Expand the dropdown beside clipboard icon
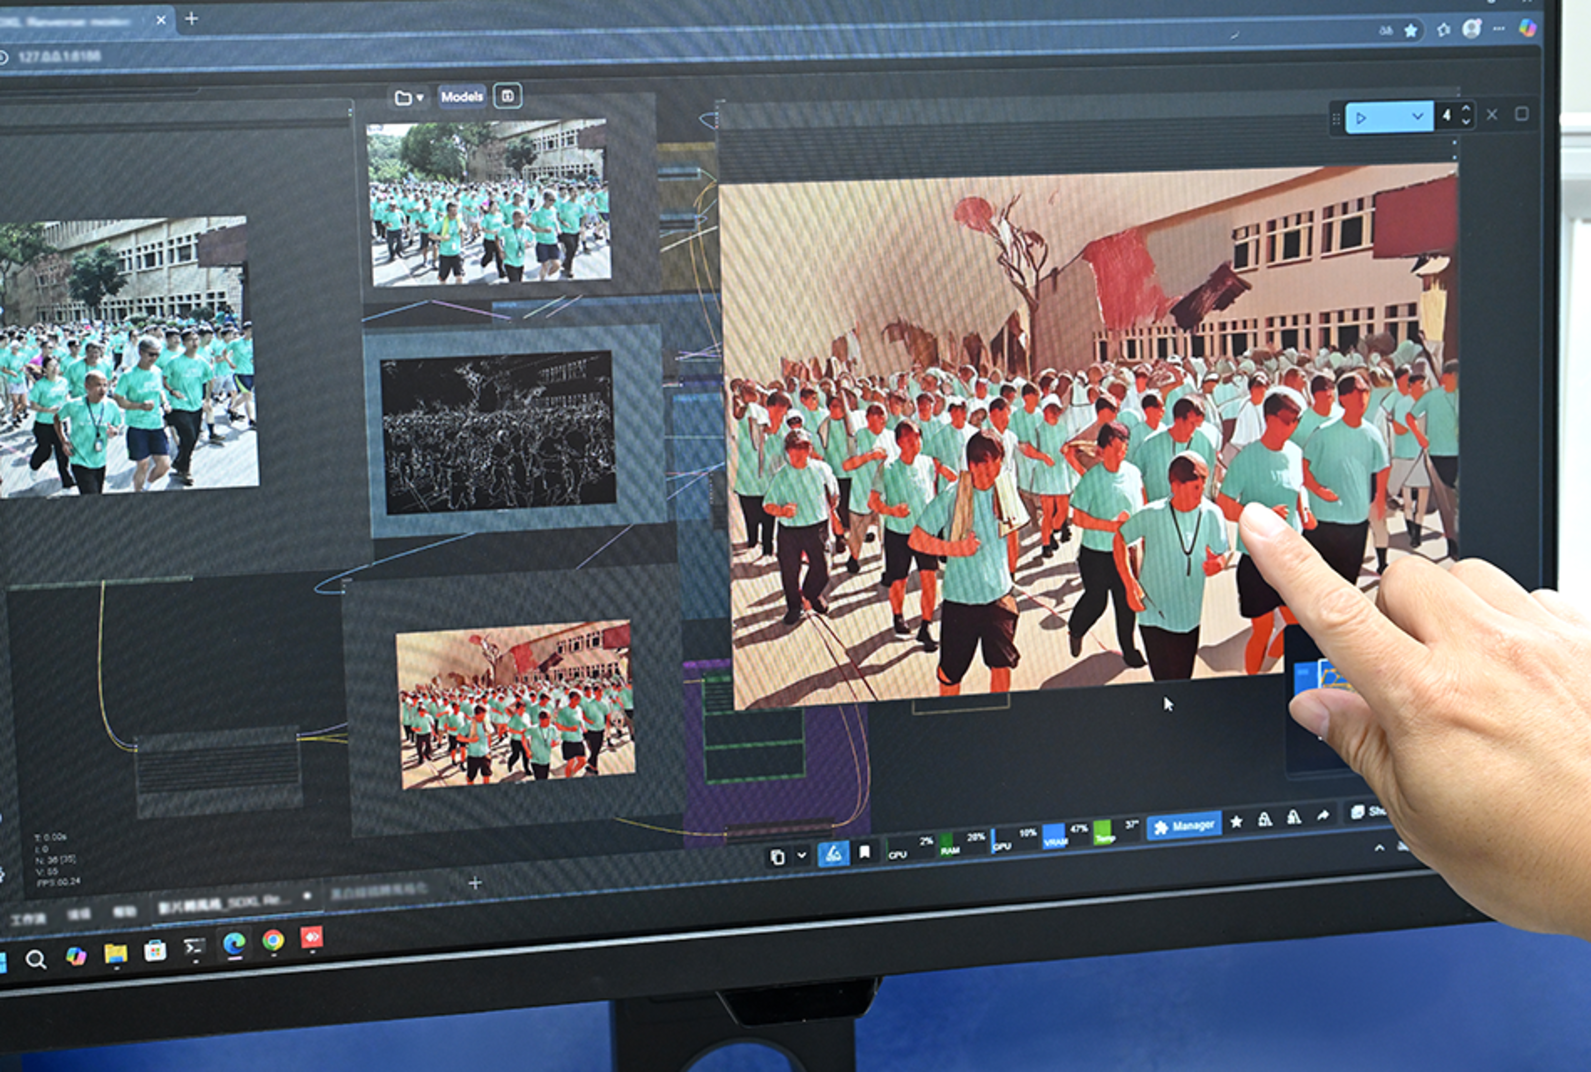This screenshot has width=1591, height=1072. (801, 856)
